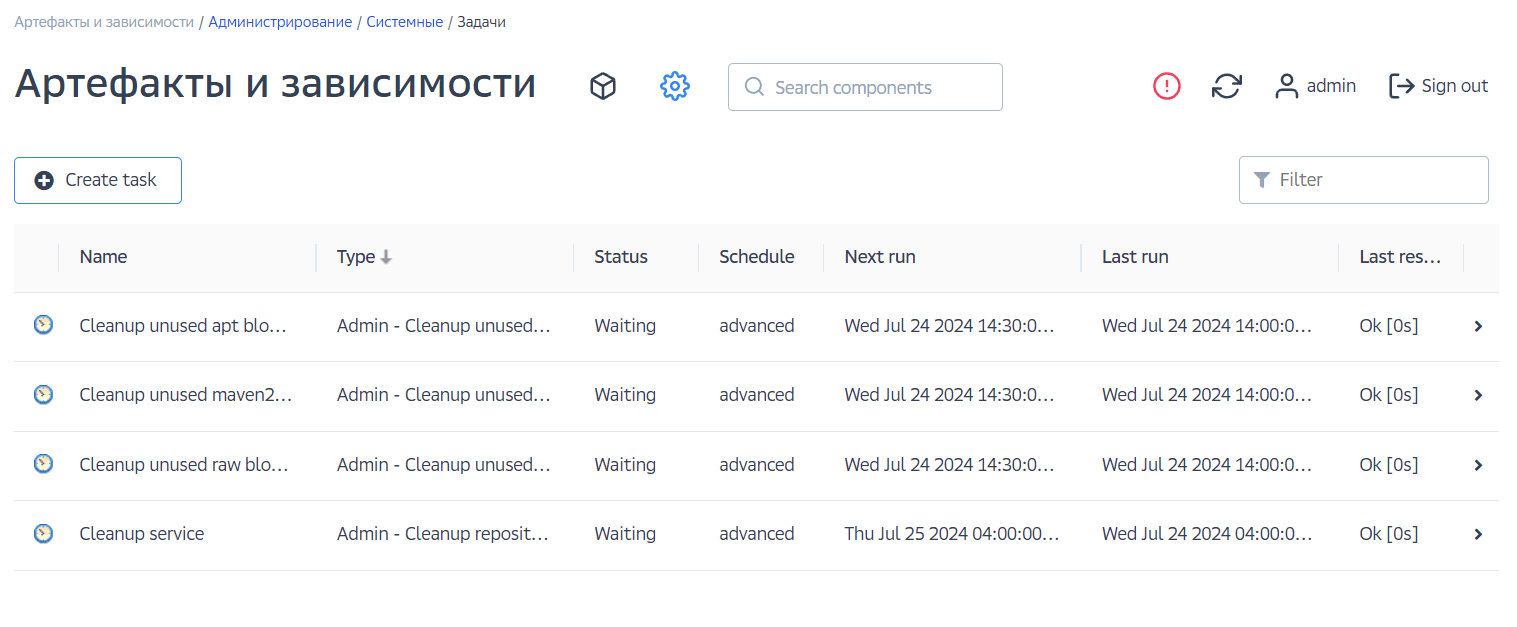
Task: Open Cleanup service details via chevron
Action: point(1478,535)
